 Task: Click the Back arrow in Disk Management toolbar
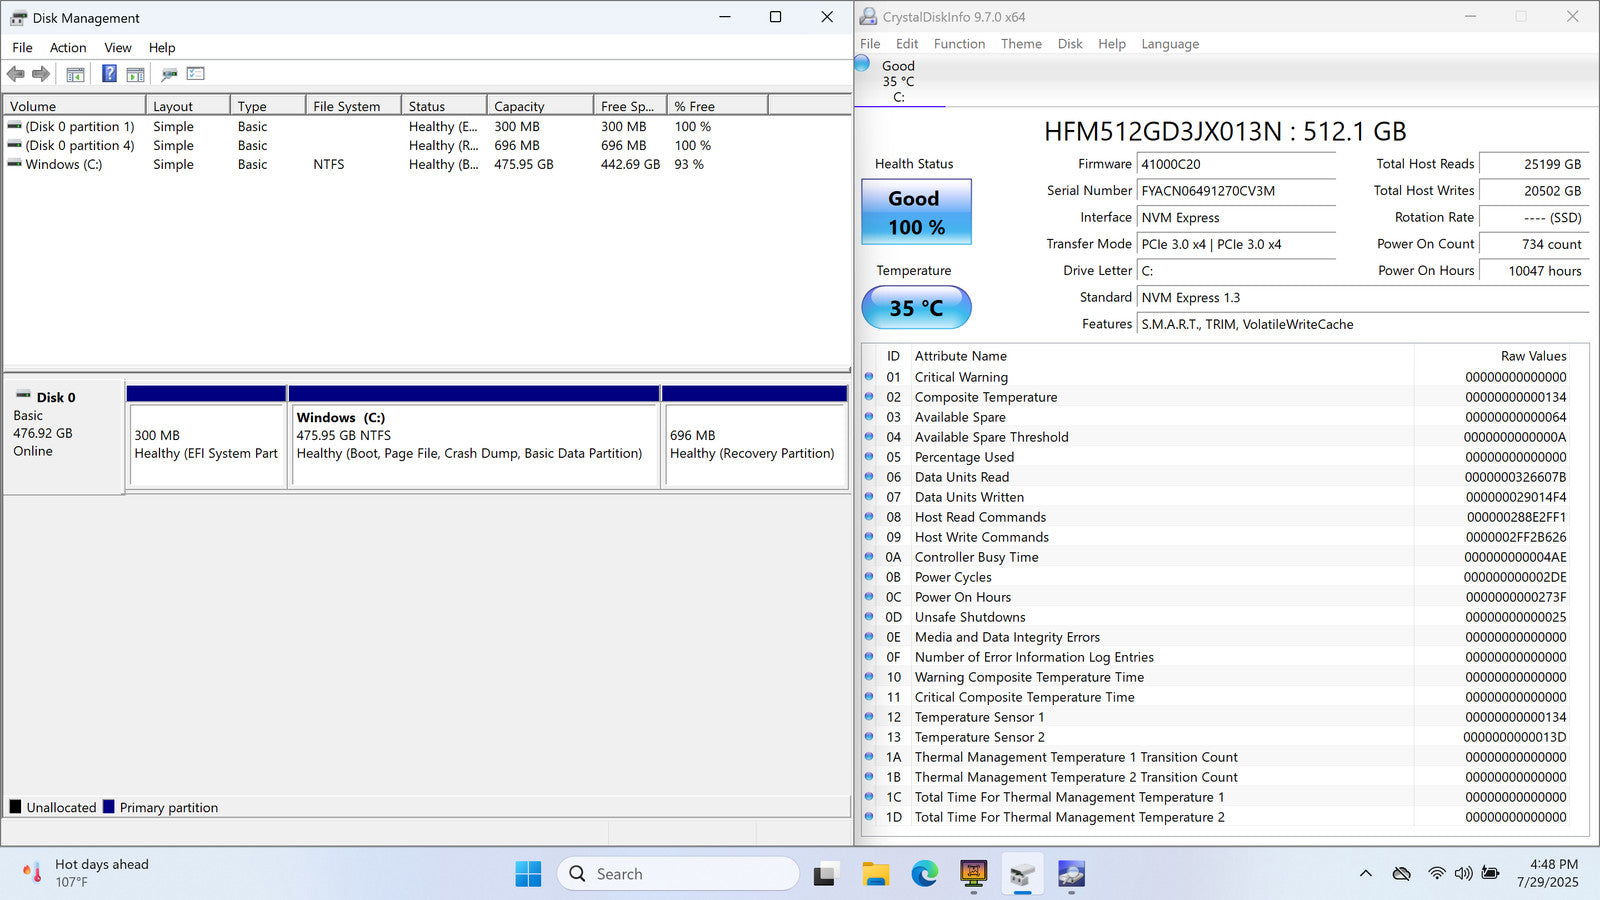pyautogui.click(x=16, y=74)
